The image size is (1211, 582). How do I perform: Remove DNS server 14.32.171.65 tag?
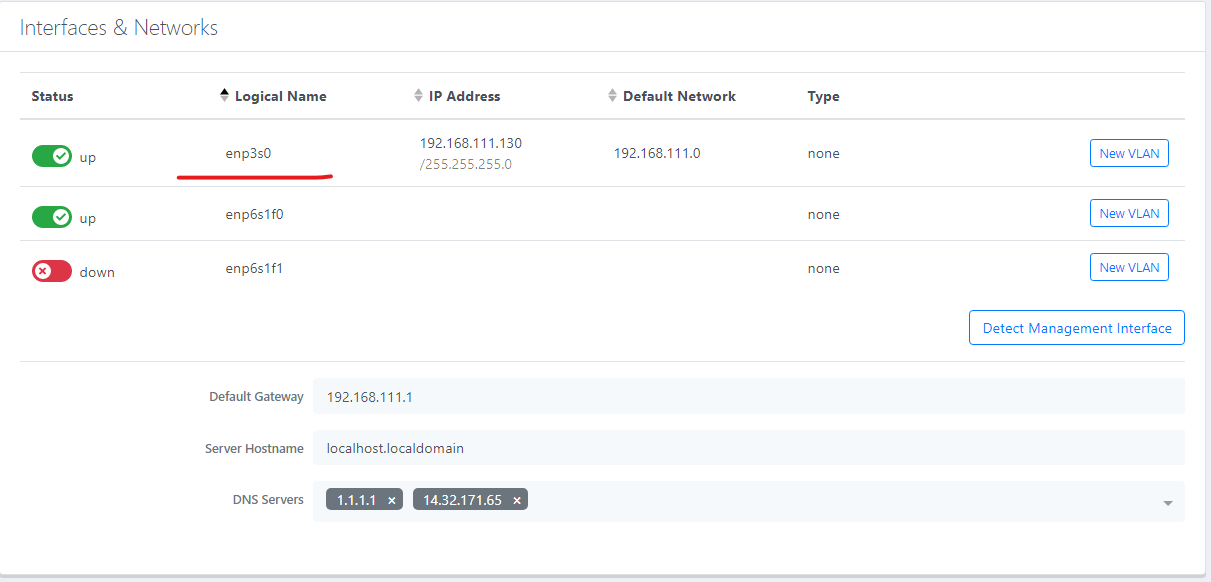517,500
